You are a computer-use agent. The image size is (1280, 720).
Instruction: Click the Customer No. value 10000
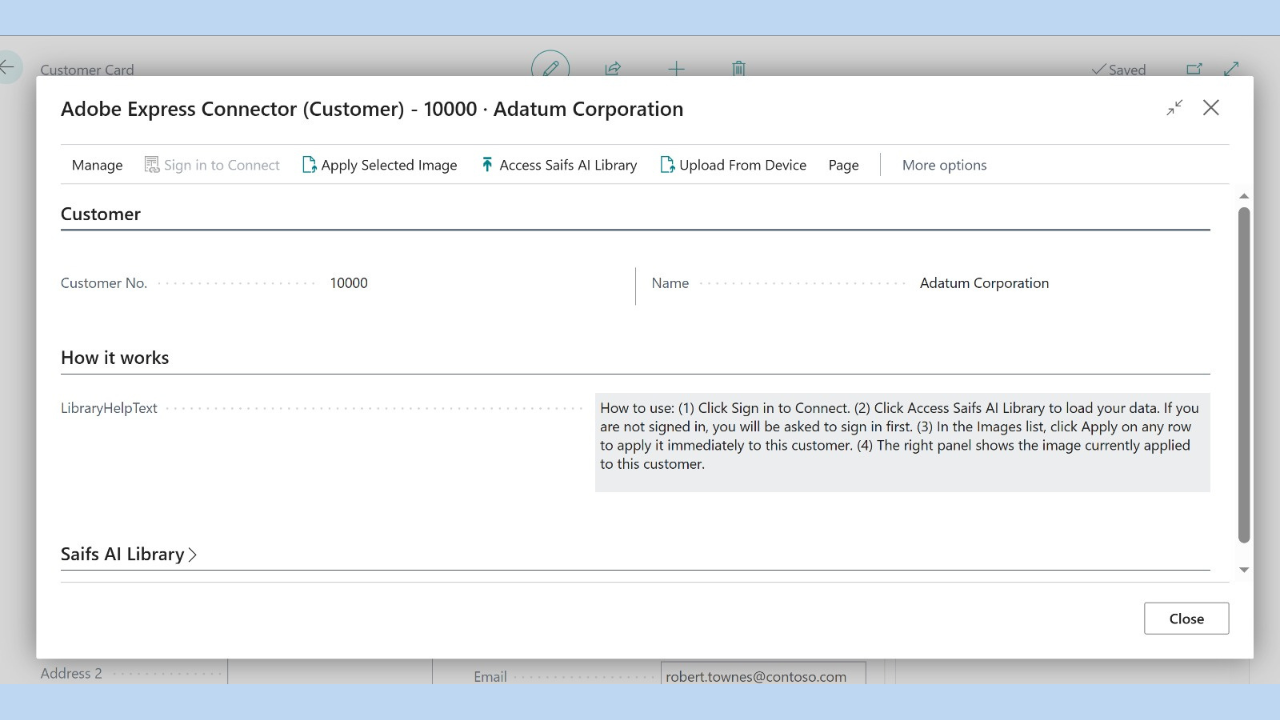click(349, 283)
